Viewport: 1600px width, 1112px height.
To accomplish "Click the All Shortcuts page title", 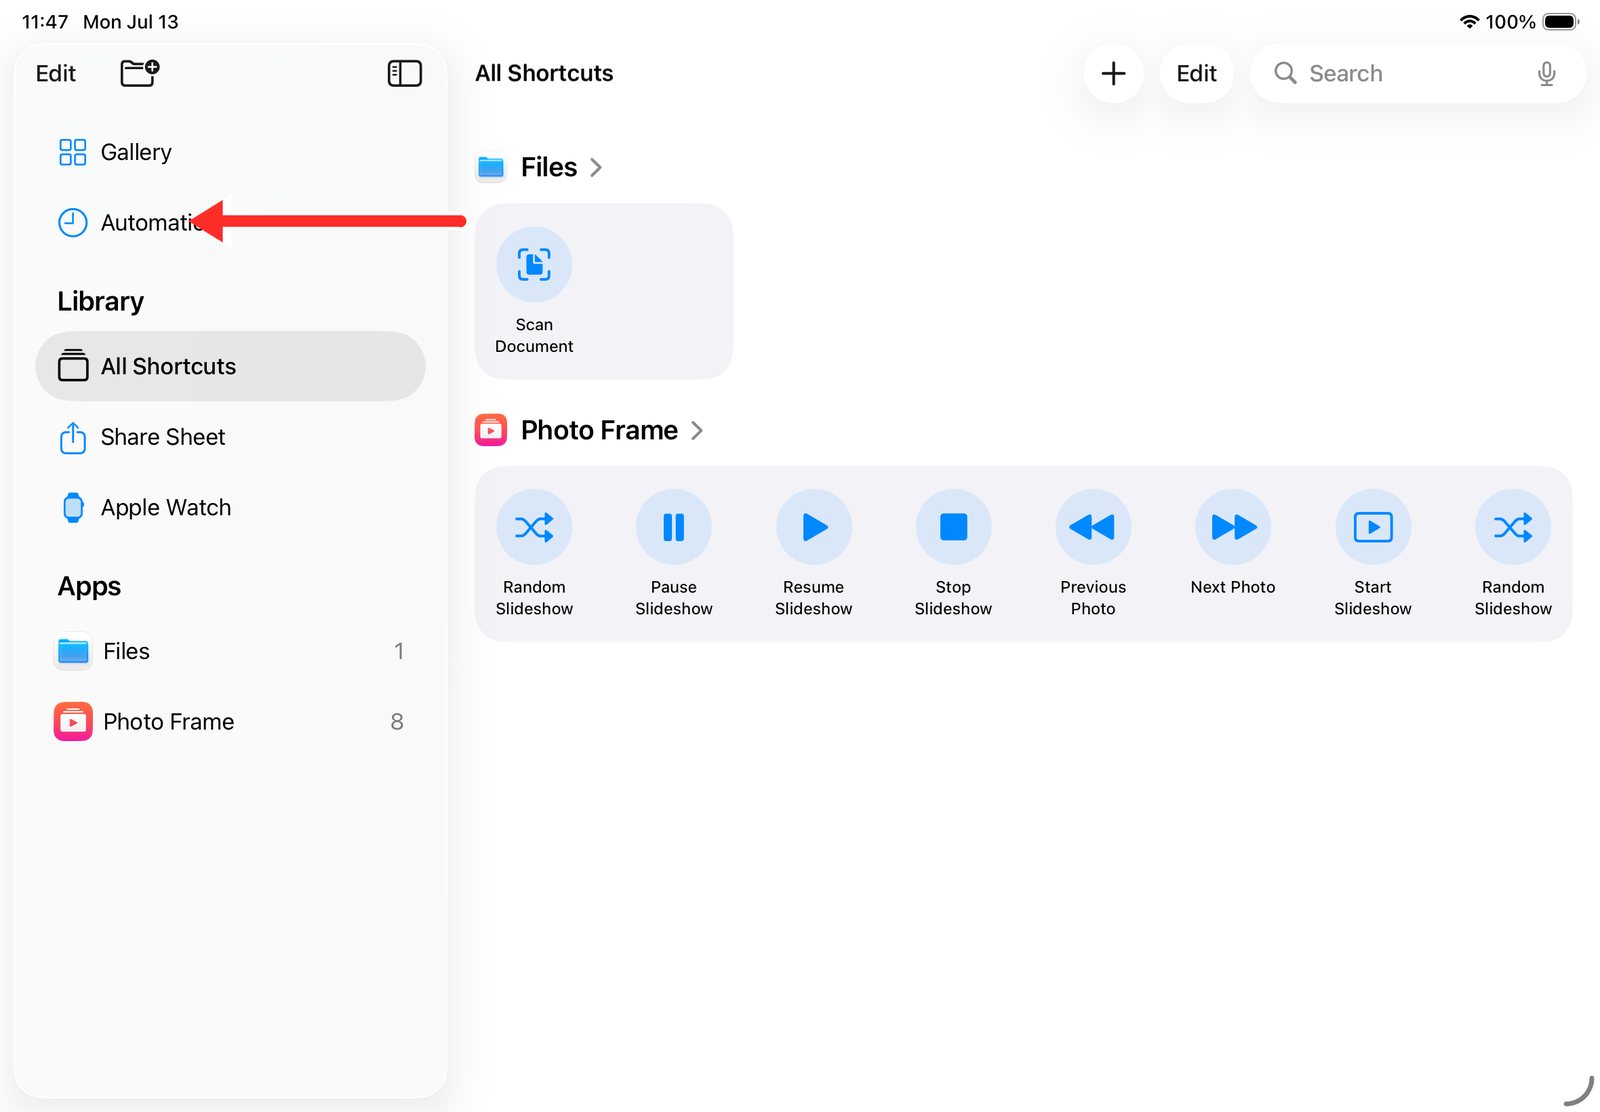I will coord(544,73).
